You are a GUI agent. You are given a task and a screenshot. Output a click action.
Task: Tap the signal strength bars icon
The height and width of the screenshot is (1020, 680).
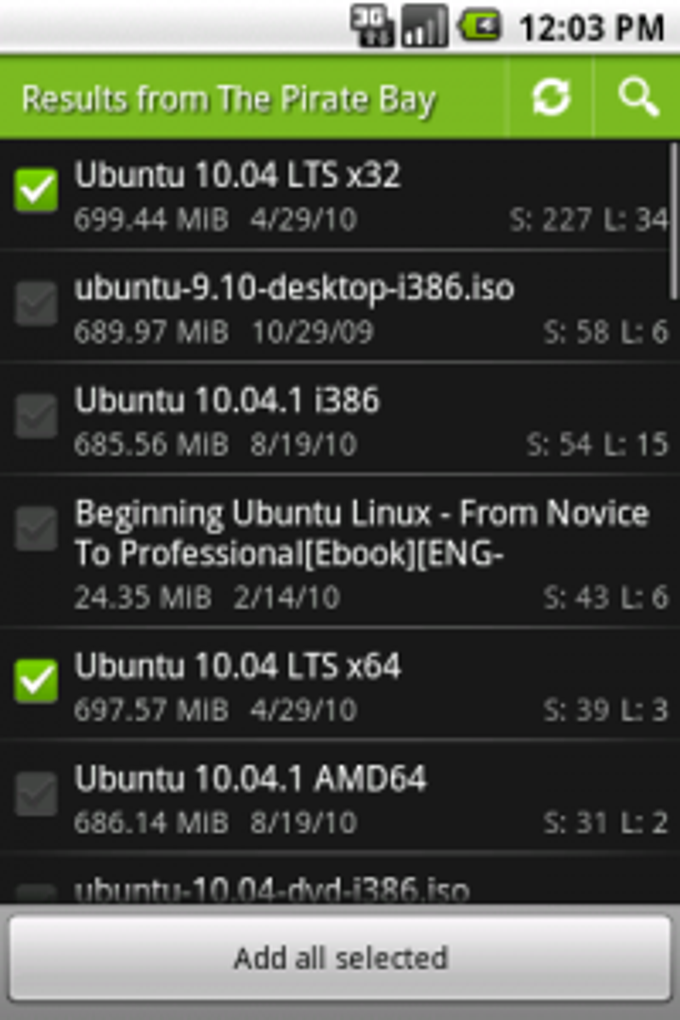[x=425, y=26]
